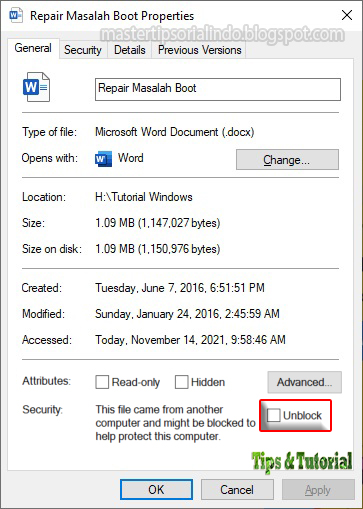Switch to the Security tab
The image size is (363, 509).
point(83,50)
